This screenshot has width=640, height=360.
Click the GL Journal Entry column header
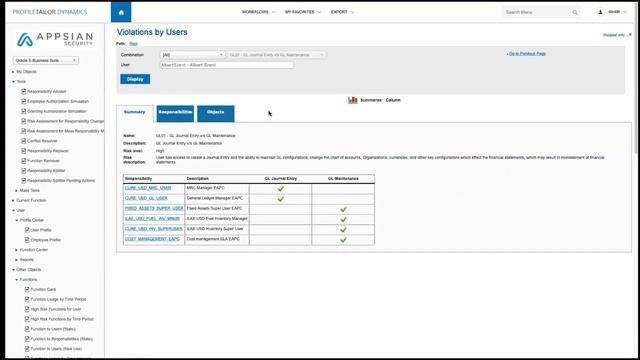click(x=280, y=179)
